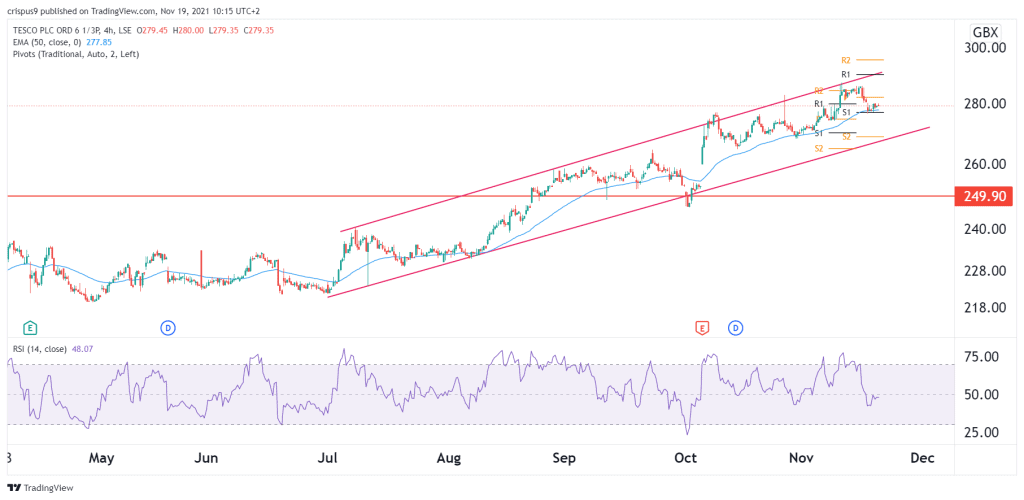Screen dimensions: 1024x500
Task: Click the May label on time axis
Action: coord(101,459)
